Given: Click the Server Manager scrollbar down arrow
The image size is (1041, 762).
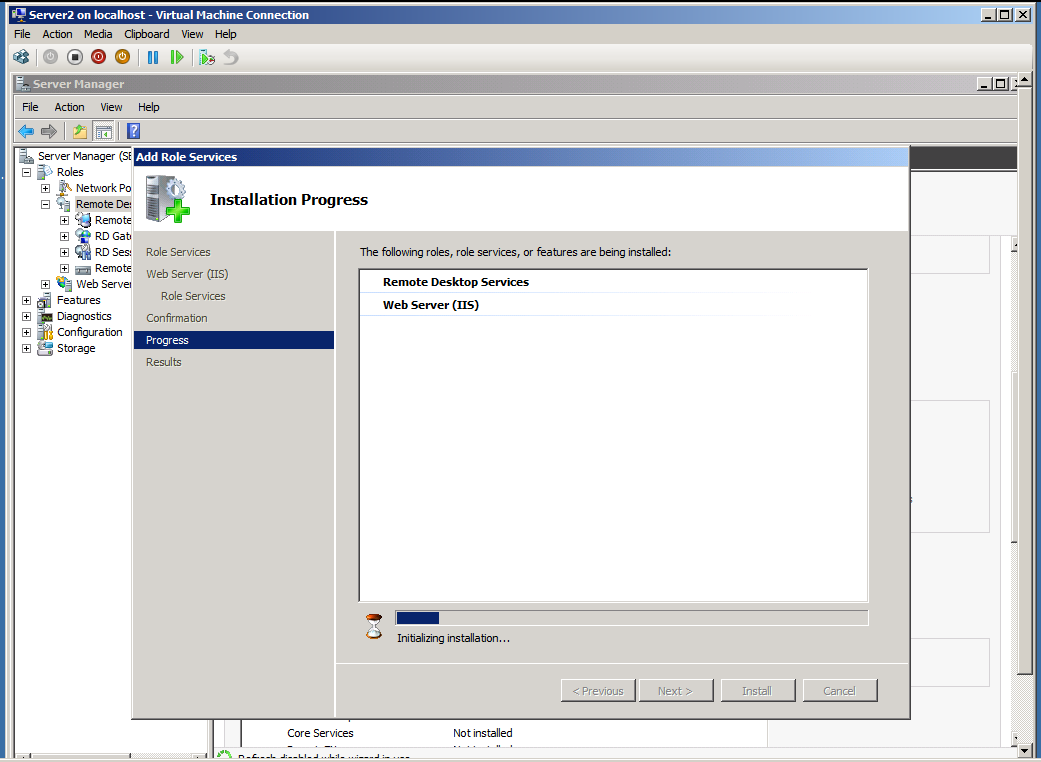Looking at the screenshot, I should pyautogui.click(x=1014, y=738).
